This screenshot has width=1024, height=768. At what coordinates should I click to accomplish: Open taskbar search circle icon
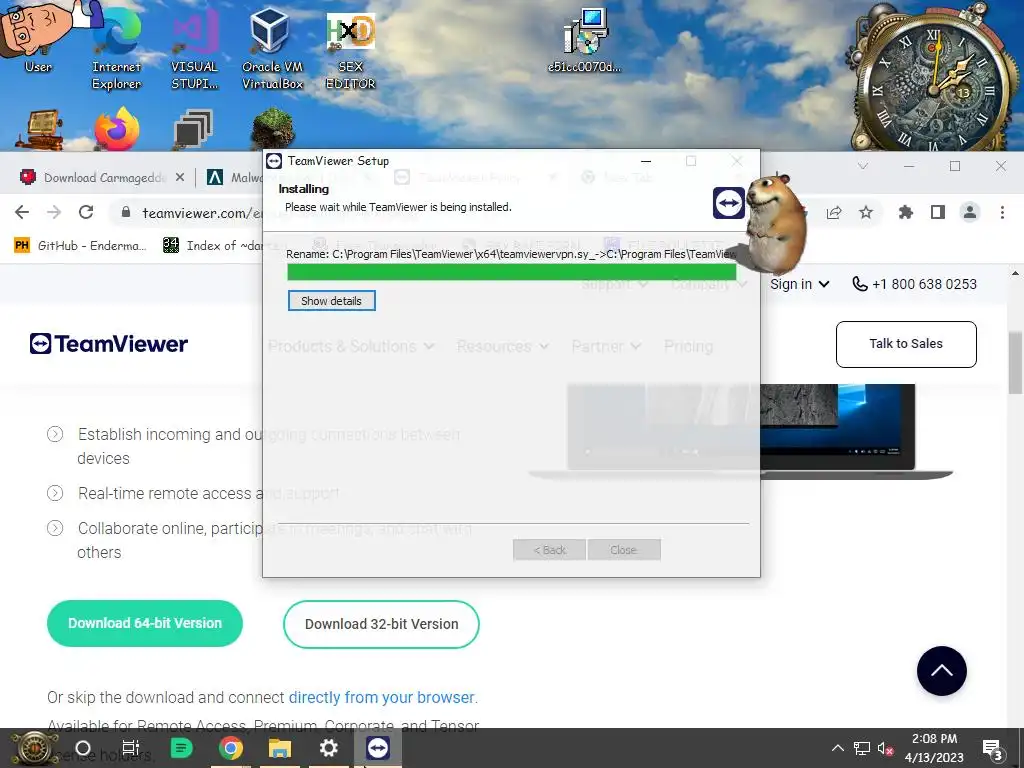(x=83, y=748)
